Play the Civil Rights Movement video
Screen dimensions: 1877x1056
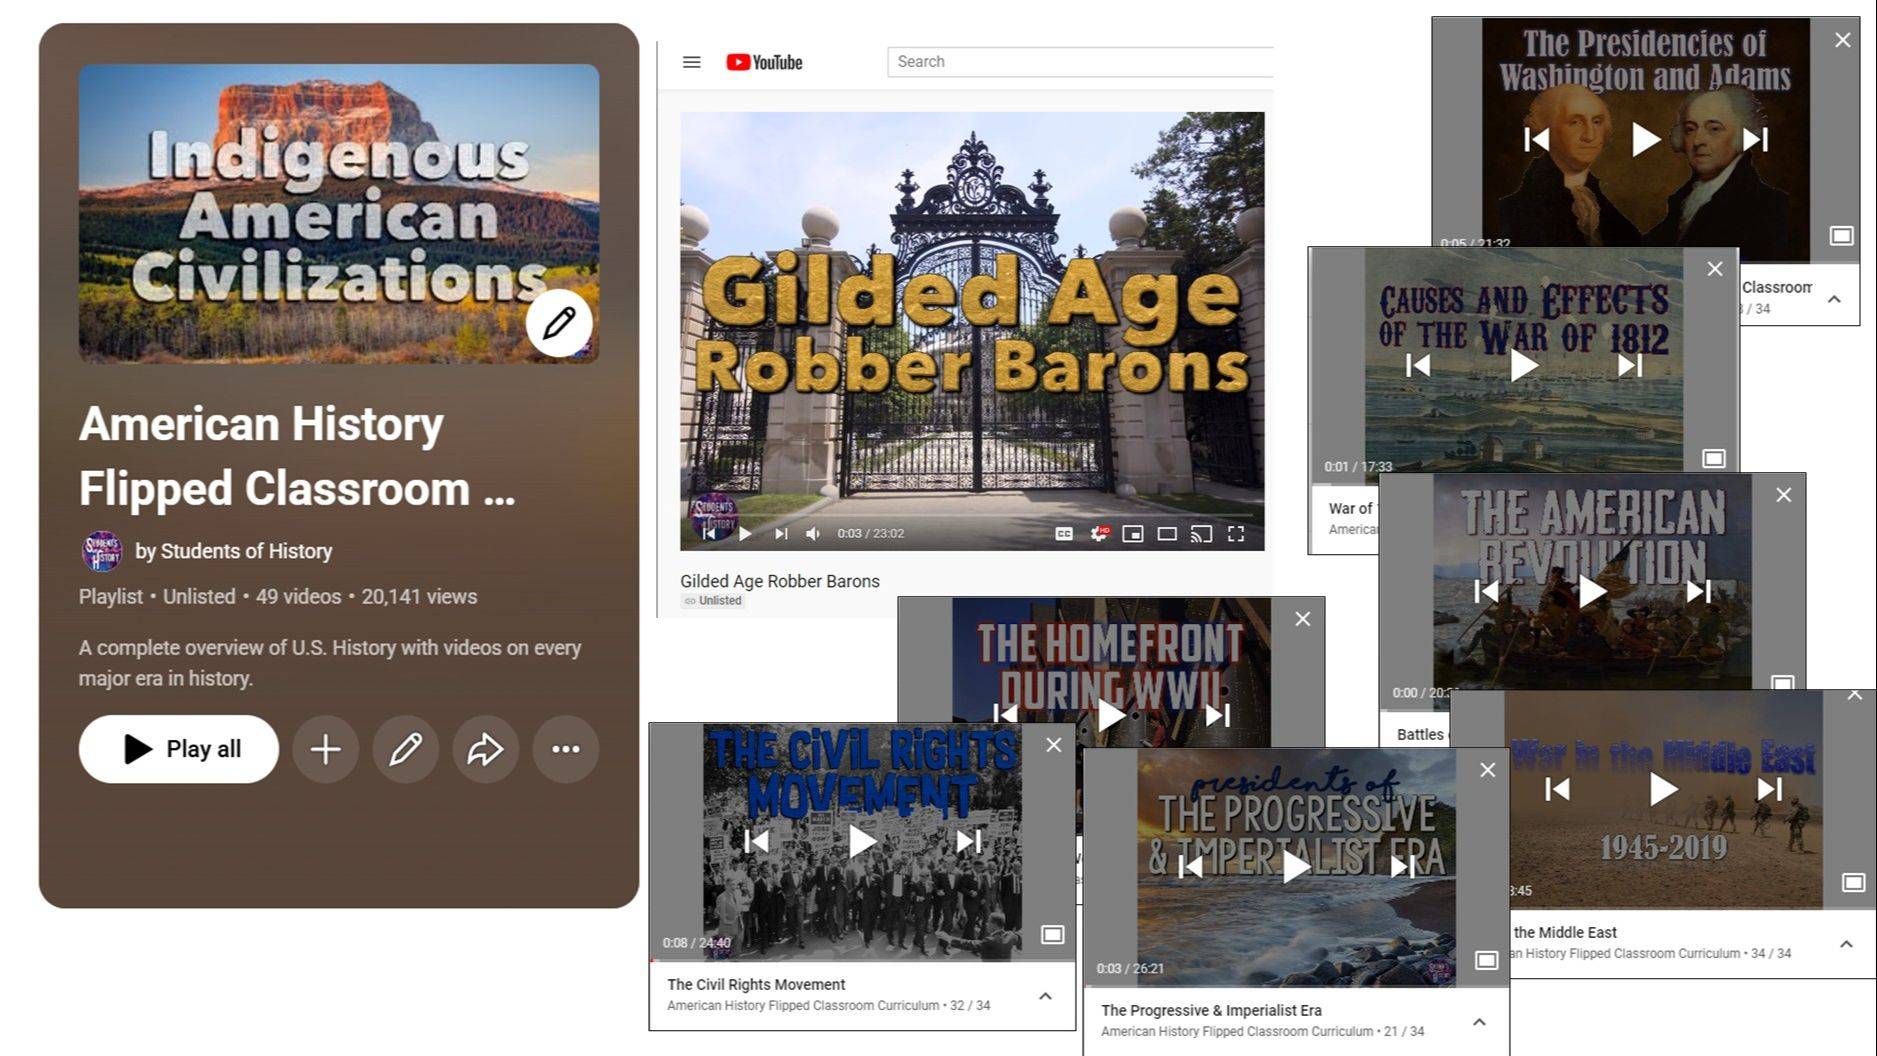[x=862, y=842]
